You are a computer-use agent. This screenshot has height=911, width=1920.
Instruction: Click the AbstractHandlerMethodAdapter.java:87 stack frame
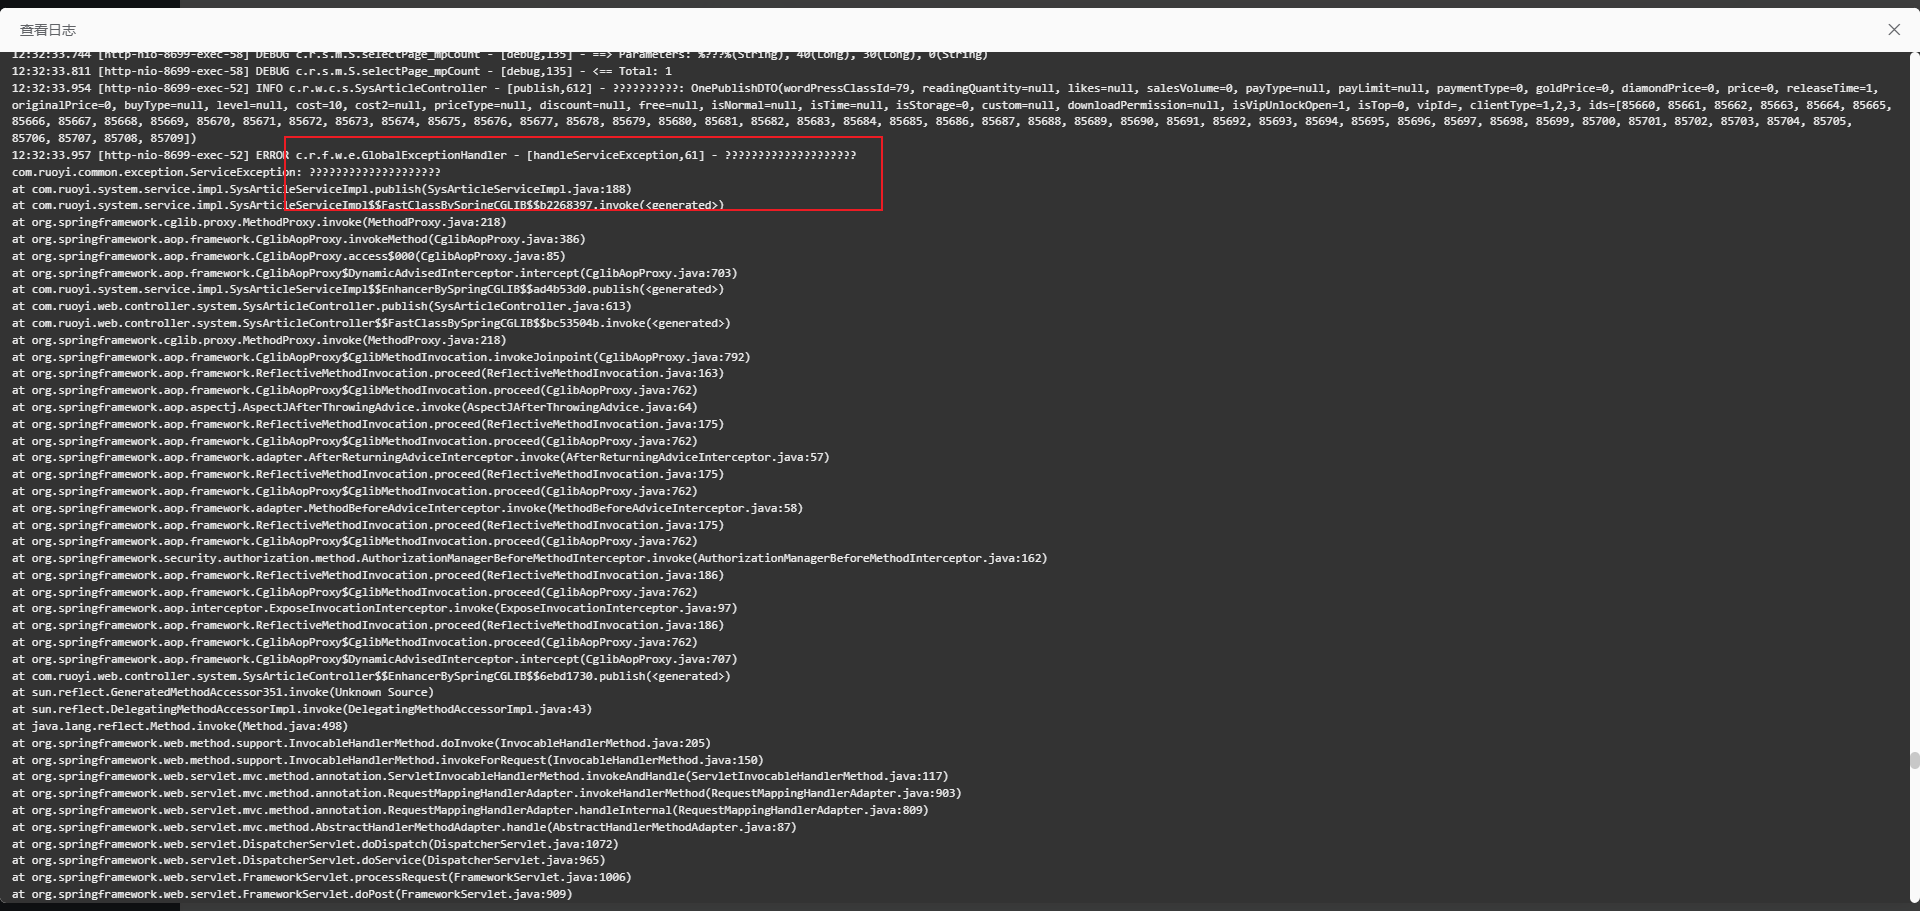404,828
